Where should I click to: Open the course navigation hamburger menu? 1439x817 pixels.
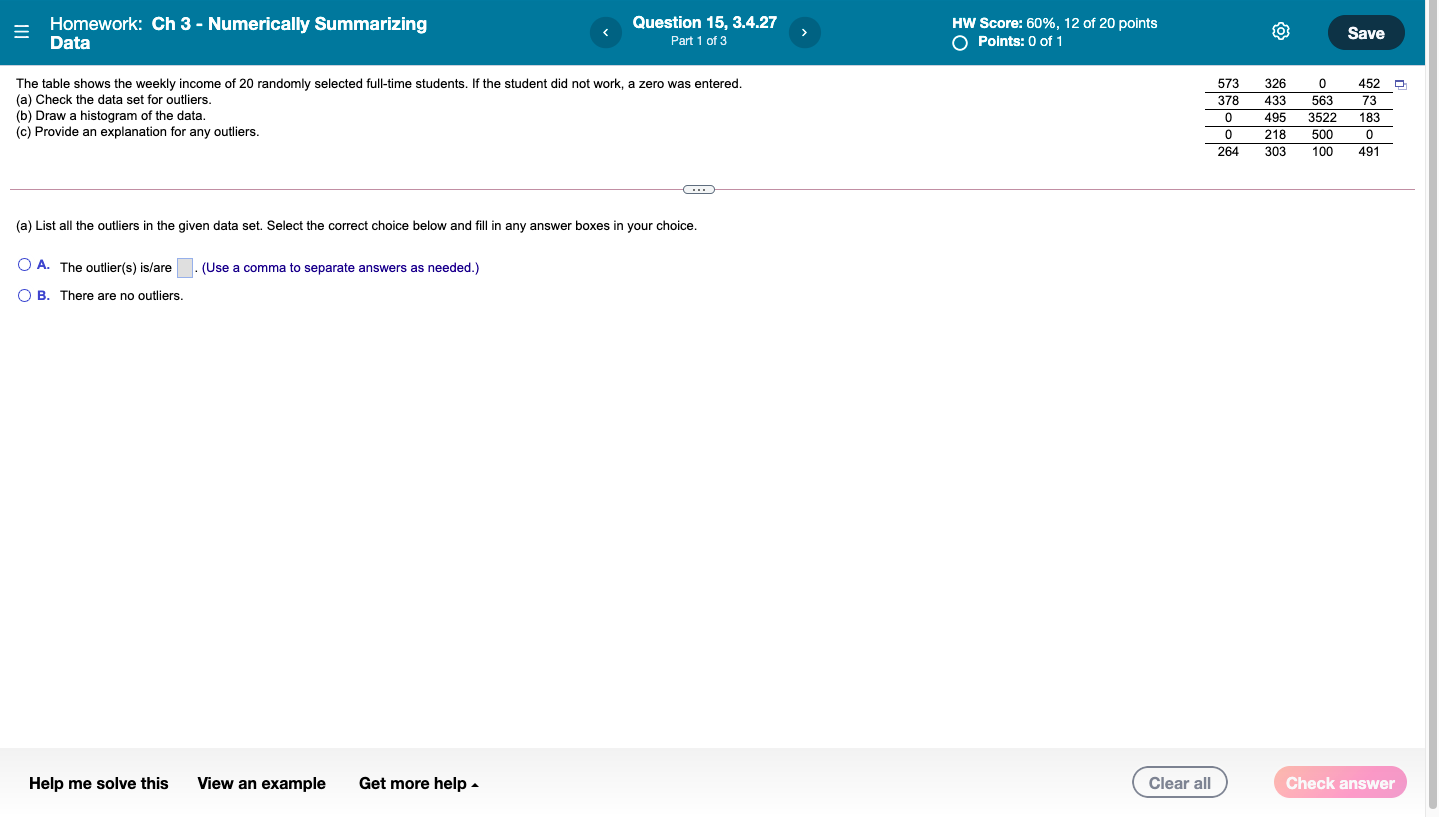point(22,31)
